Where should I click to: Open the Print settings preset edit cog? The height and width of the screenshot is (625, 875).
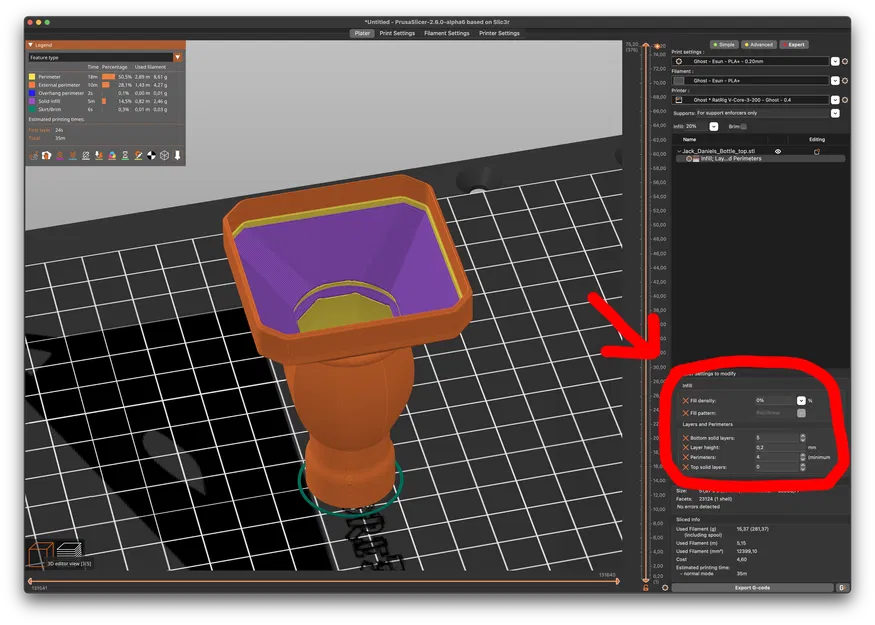point(845,61)
